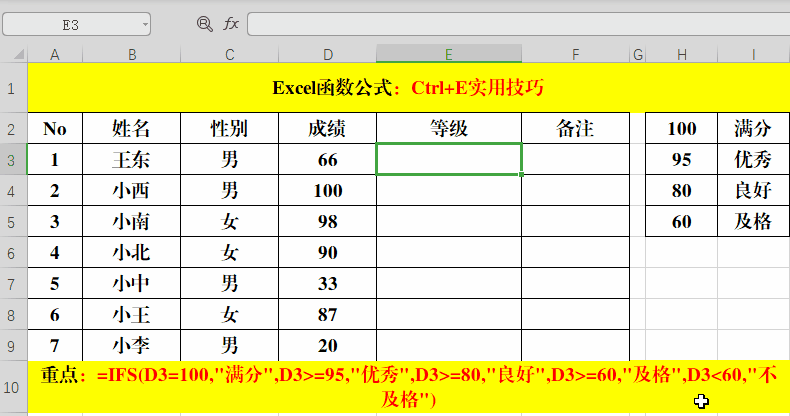Screen dimensions: 790x416
Task: Click the fill handle of cell E3
Action: pos(521,174)
